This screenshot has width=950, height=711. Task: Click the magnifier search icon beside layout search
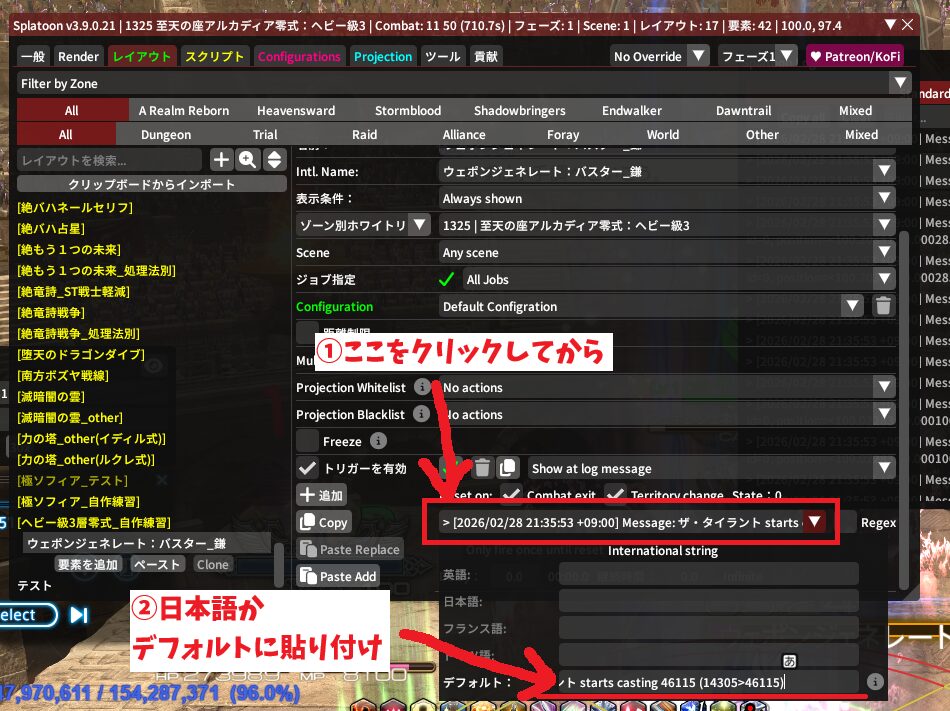247,159
